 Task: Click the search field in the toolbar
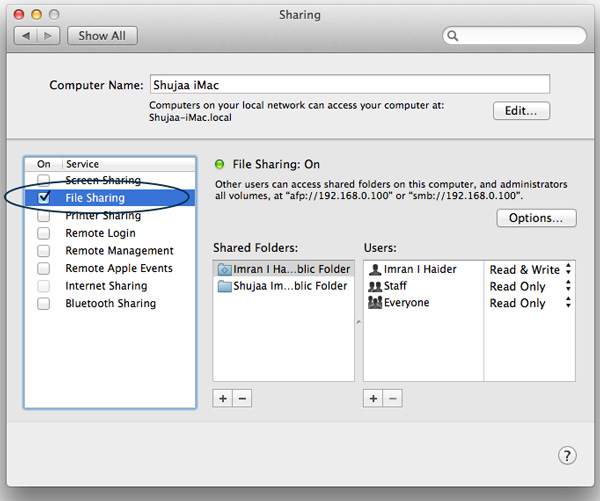coord(514,36)
